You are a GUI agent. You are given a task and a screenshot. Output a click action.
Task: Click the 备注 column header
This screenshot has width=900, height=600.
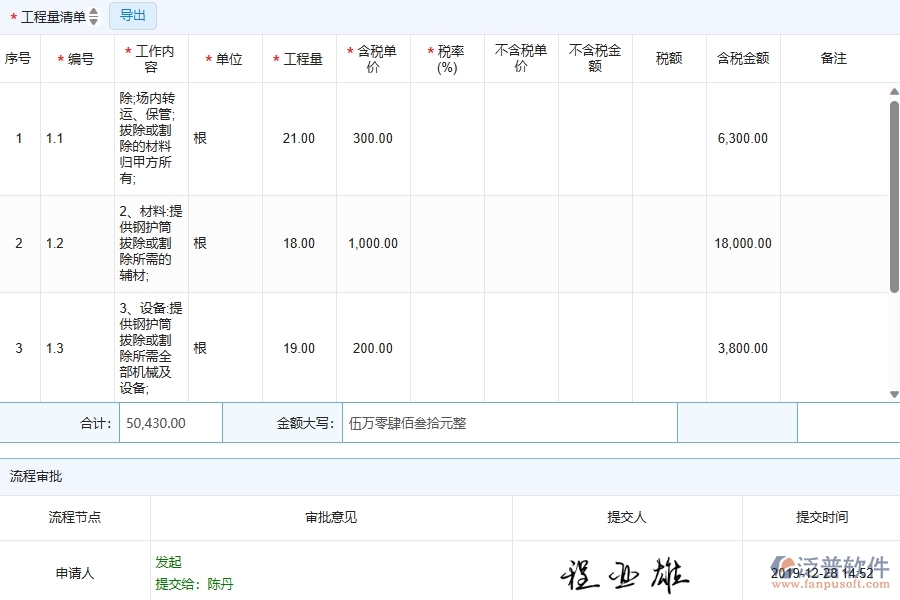tap(833, 58)
